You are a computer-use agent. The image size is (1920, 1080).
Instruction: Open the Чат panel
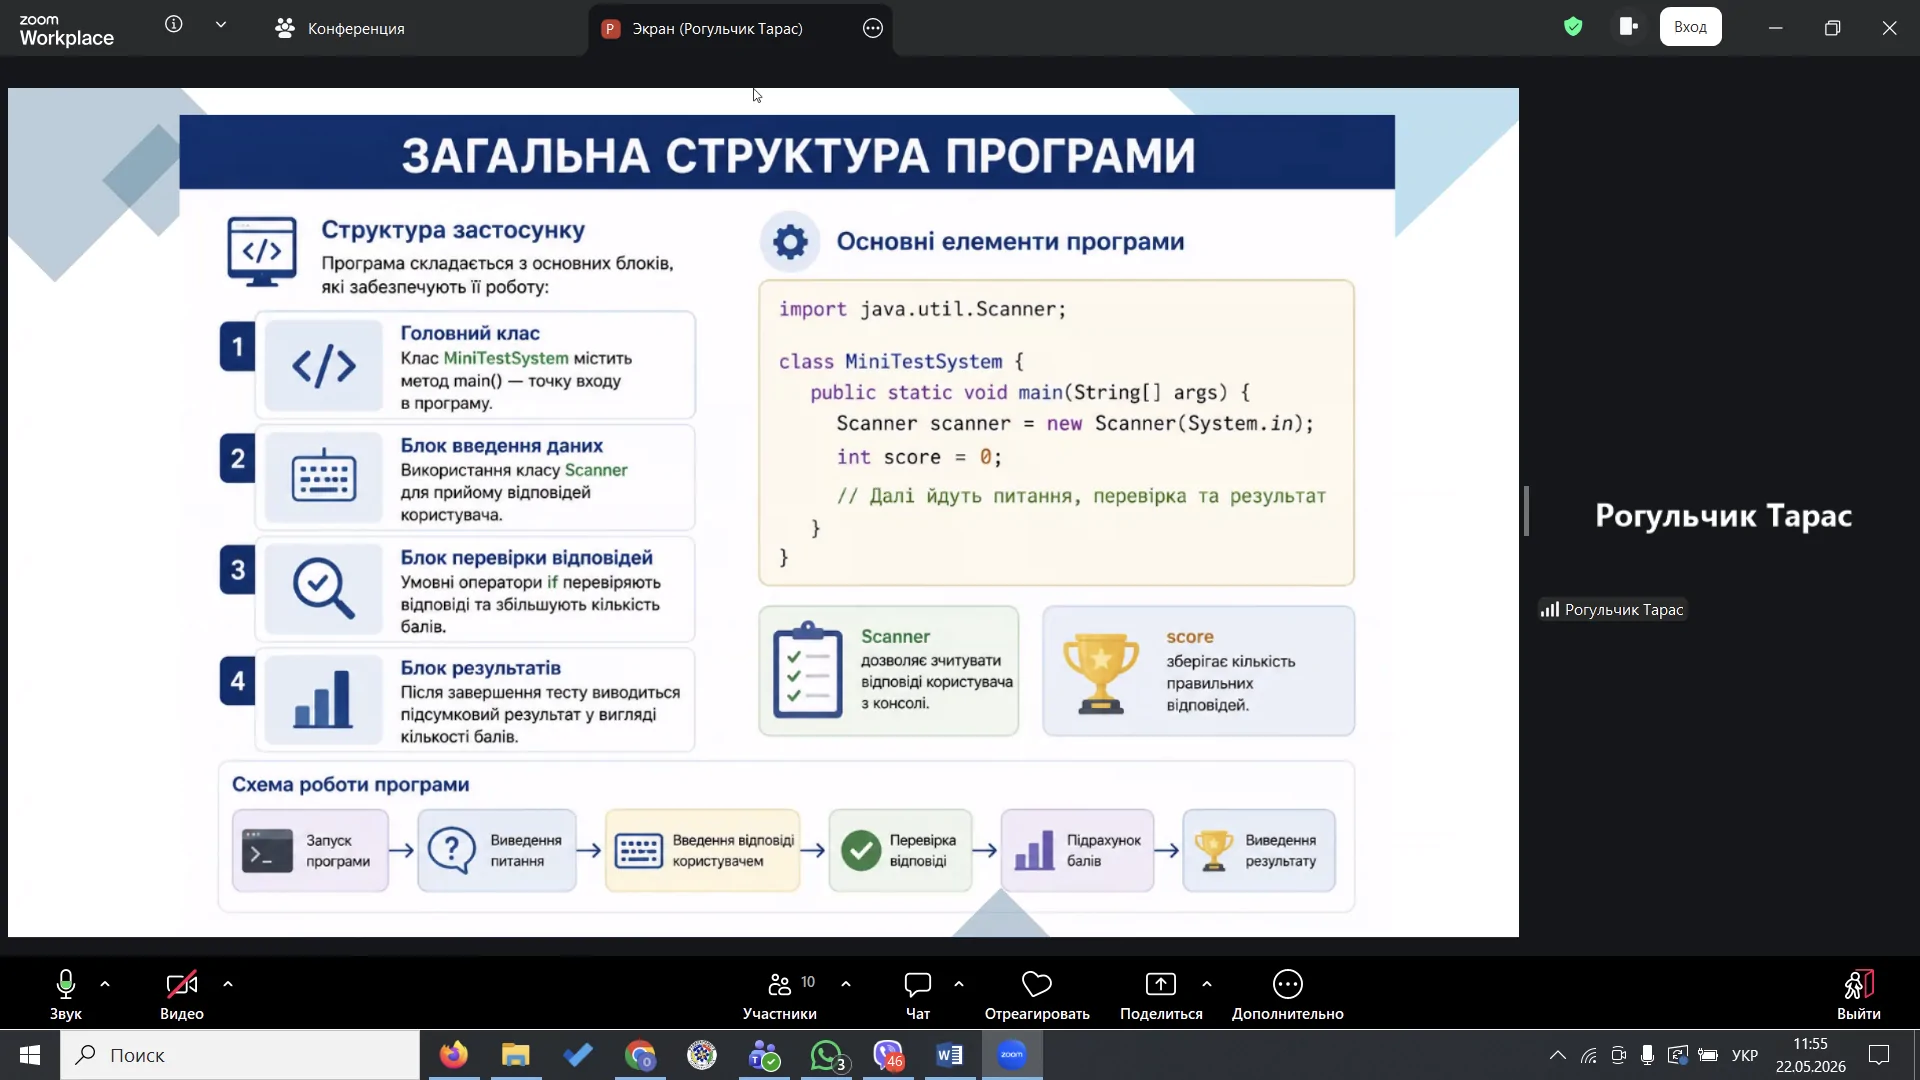tap(918, 995)
